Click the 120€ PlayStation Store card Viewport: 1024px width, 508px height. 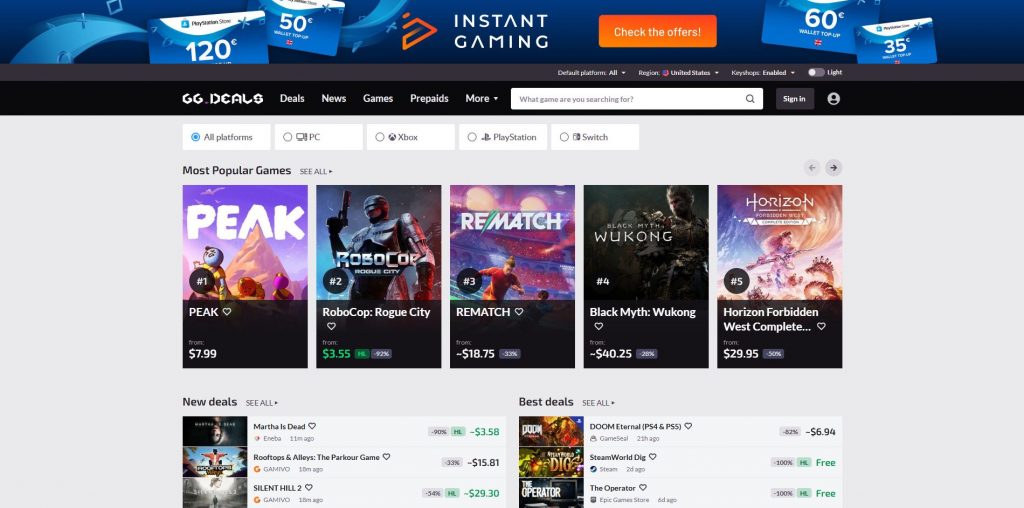click(x=209, y=37)
